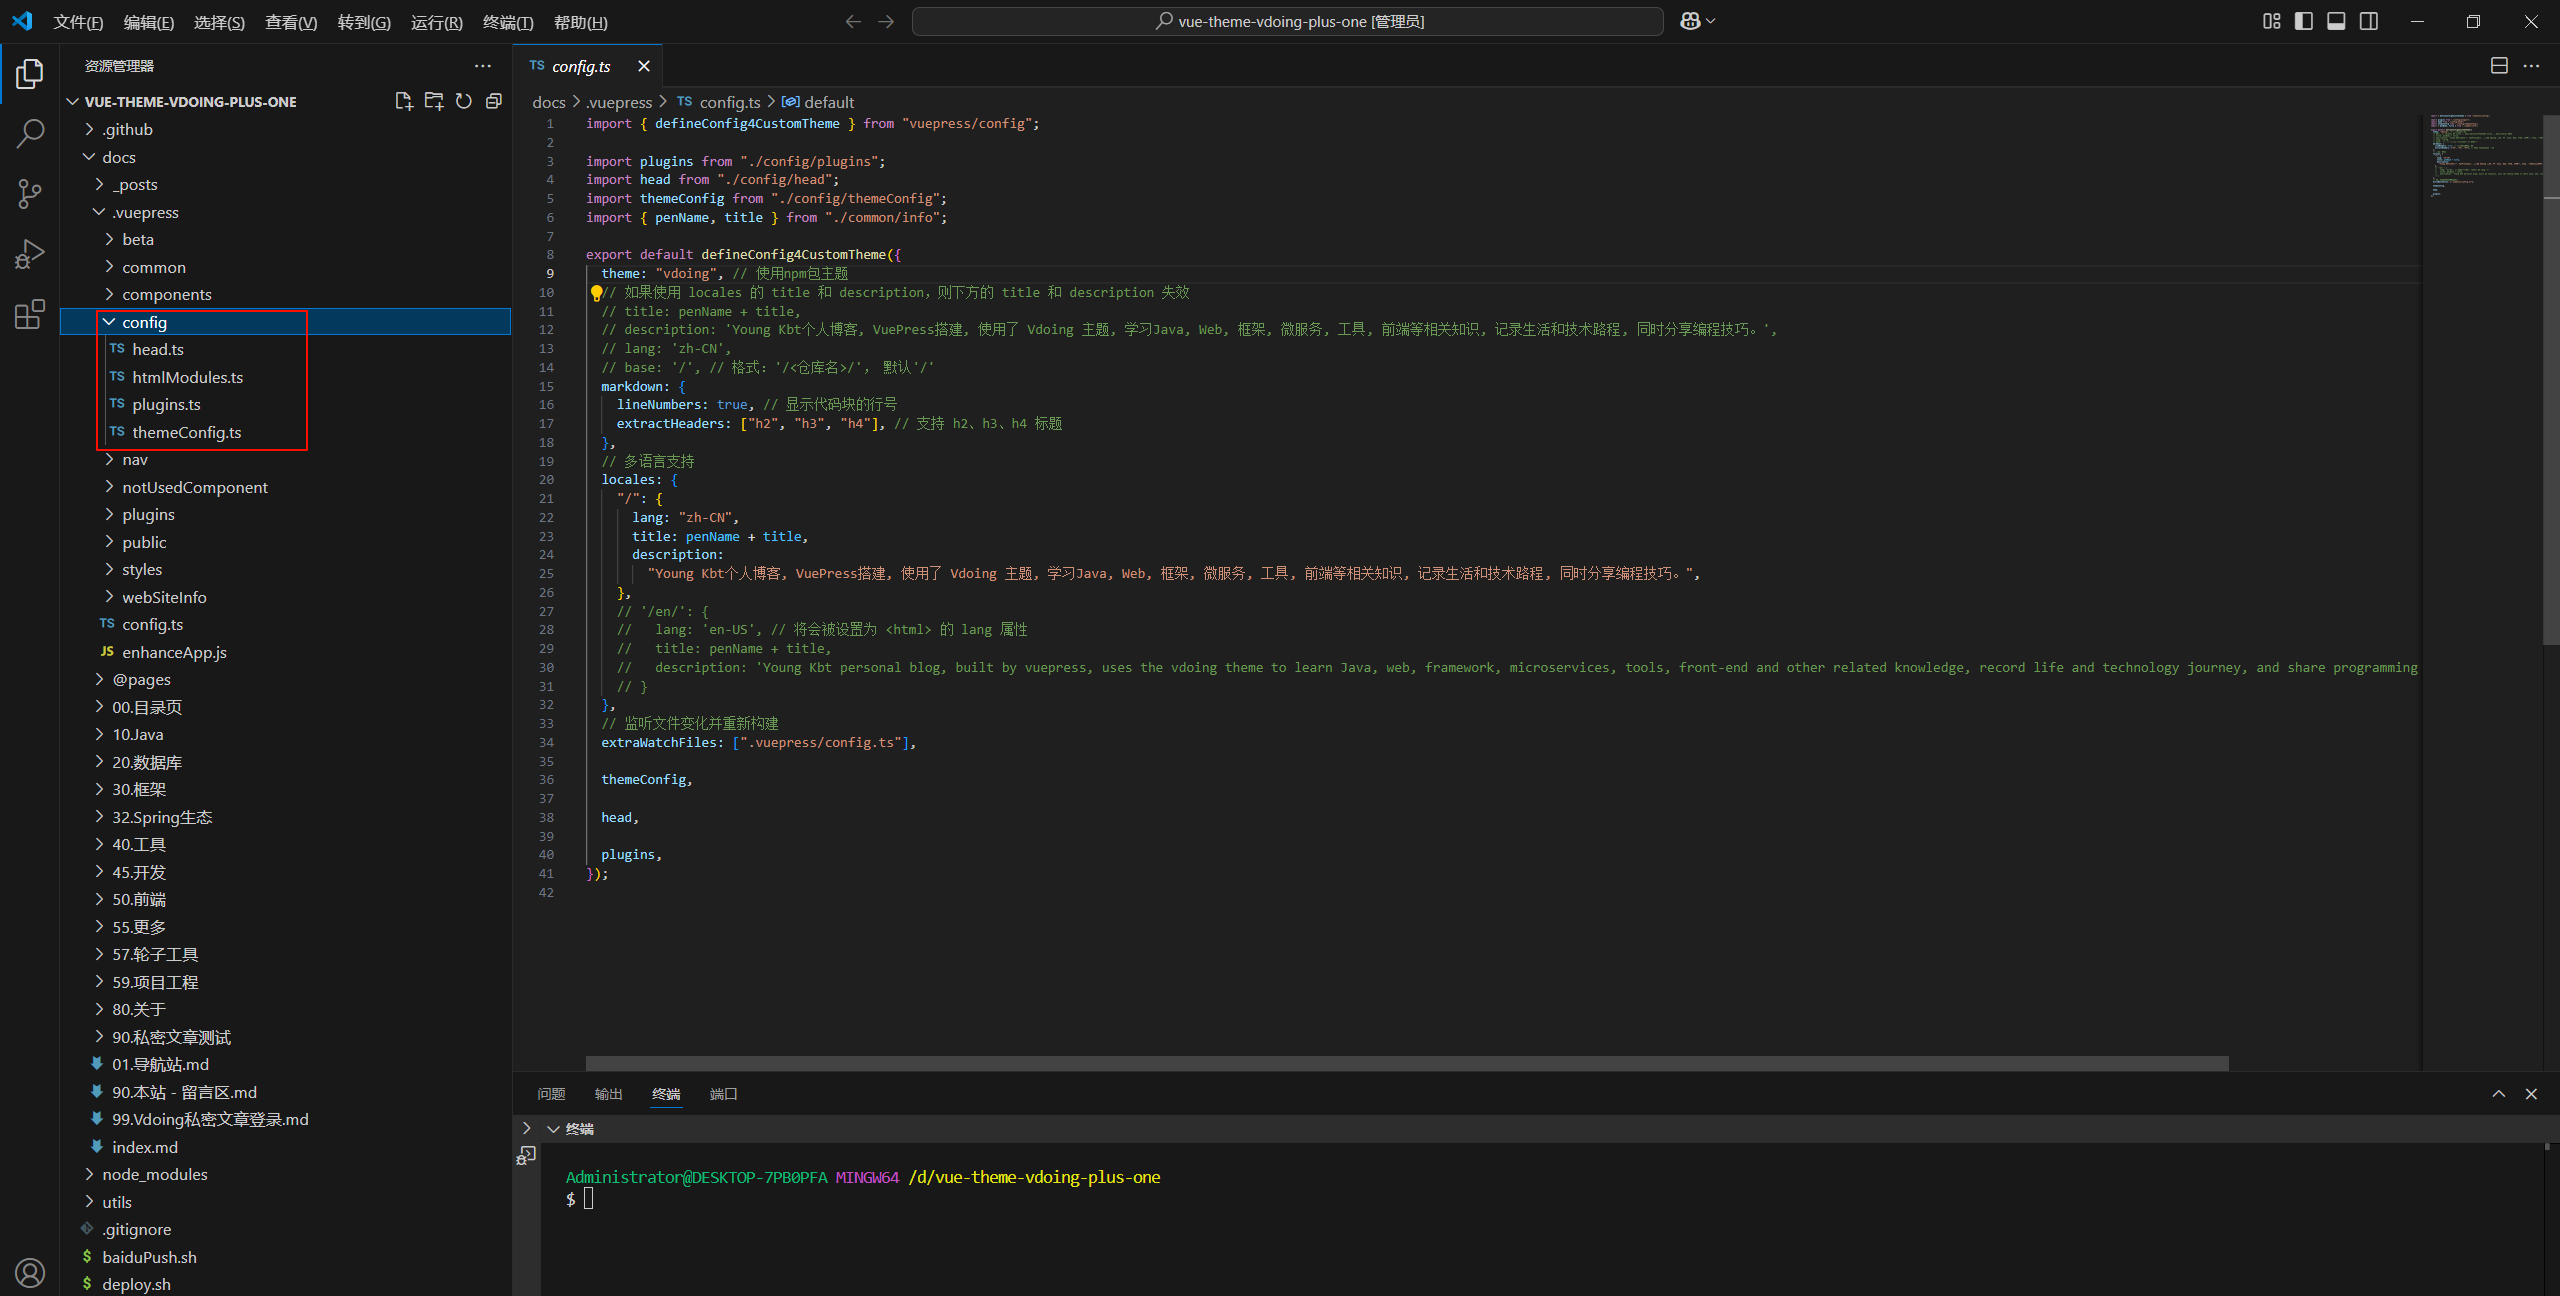Open the 帮助(H) menu
Screen dimensions: 2560x1296
pos(581,22)
